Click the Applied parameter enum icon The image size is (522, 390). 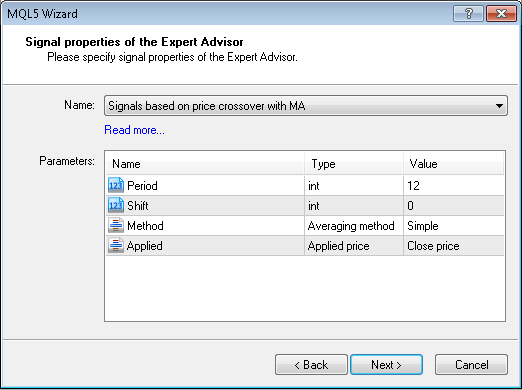click(116, 245)
